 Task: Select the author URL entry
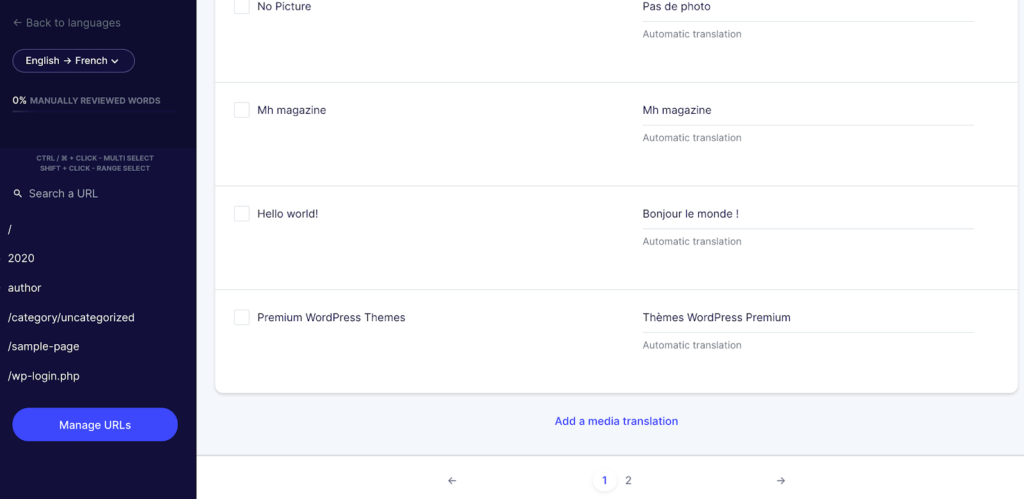pyautogui.click(x=24, y=287)
